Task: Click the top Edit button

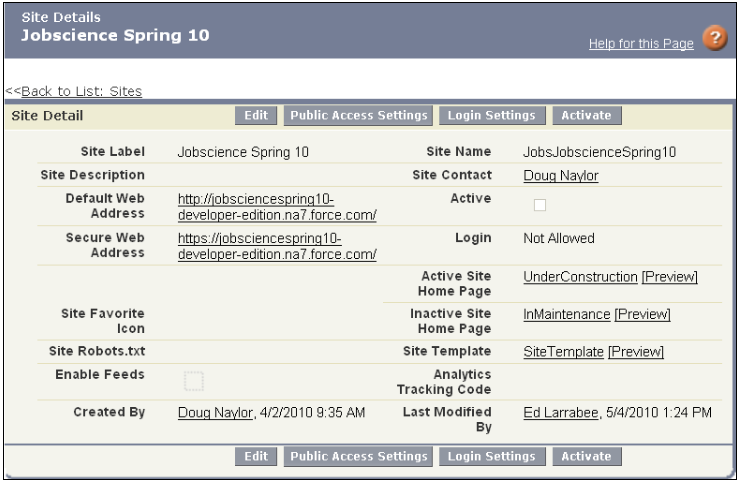Action: (x=256, y=115)
